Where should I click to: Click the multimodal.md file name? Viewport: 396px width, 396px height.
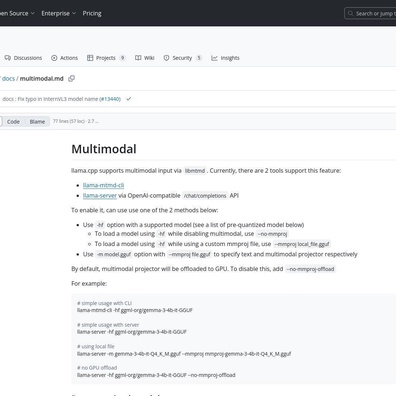point(41,79)
